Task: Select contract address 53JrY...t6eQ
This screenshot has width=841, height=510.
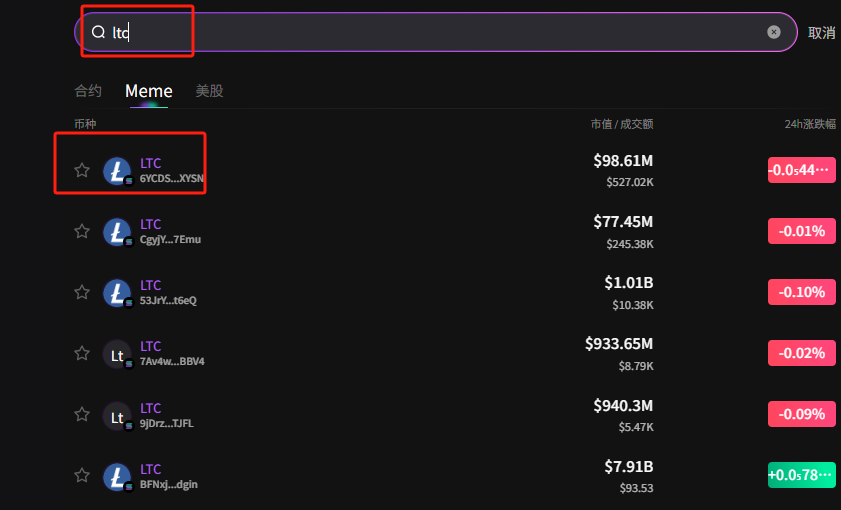Action: coord(168,300)
